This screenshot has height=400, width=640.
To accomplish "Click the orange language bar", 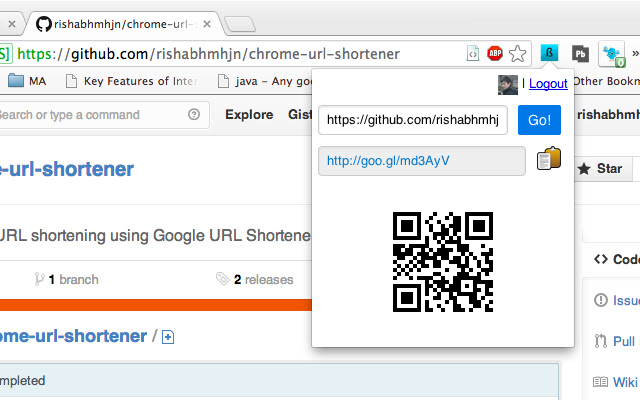I will [156, 305].
